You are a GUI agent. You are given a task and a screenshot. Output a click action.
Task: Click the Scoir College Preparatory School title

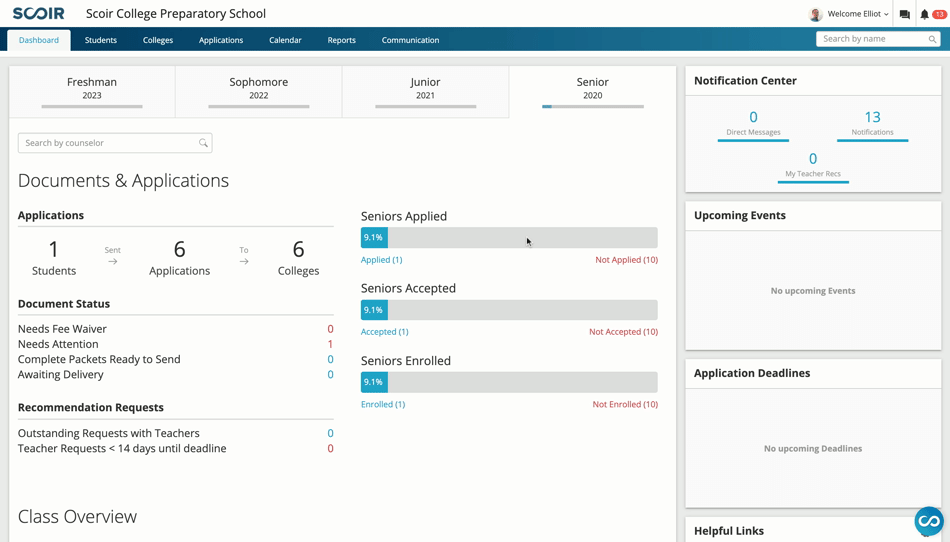point(176,13)
